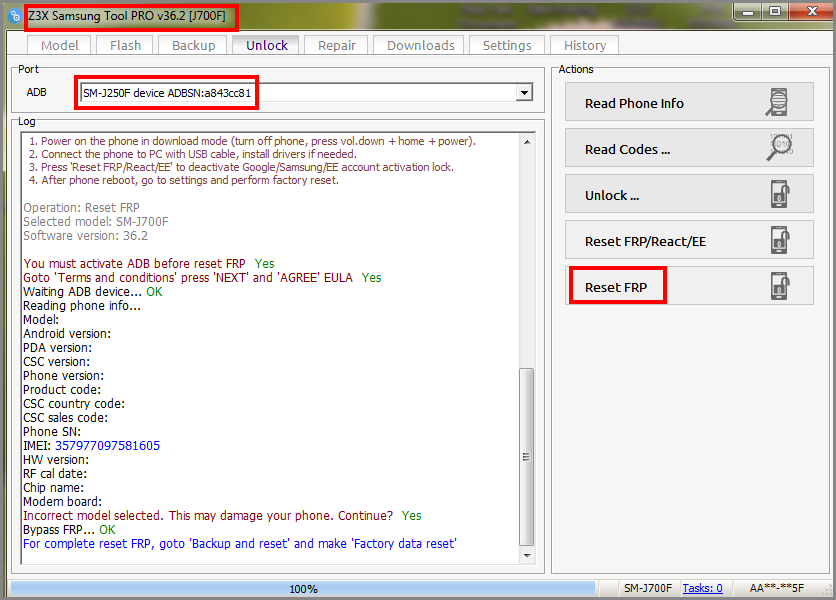Click the Z3X app icon in title bar

pyautogui.click(x=14, y=16)
